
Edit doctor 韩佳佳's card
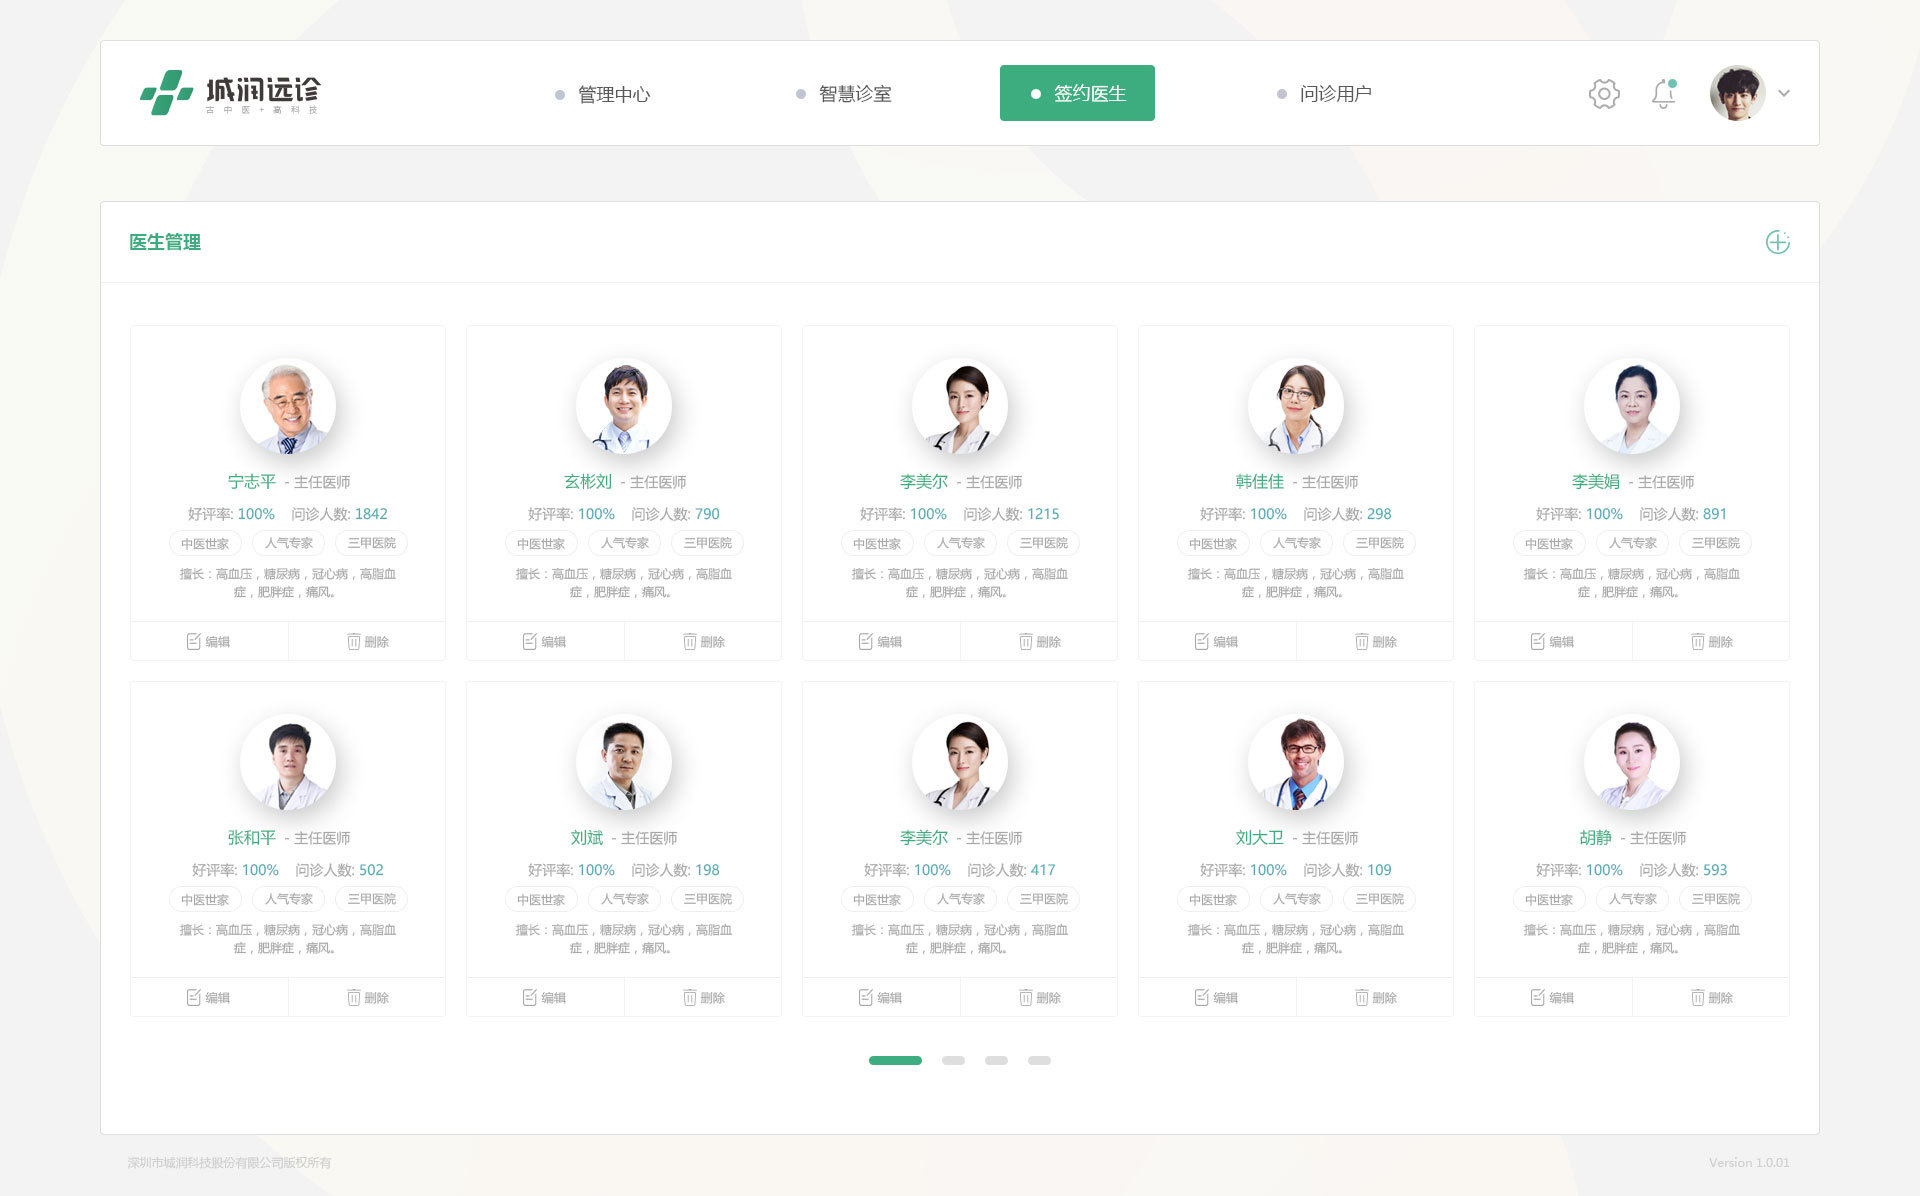[1217, 641]
